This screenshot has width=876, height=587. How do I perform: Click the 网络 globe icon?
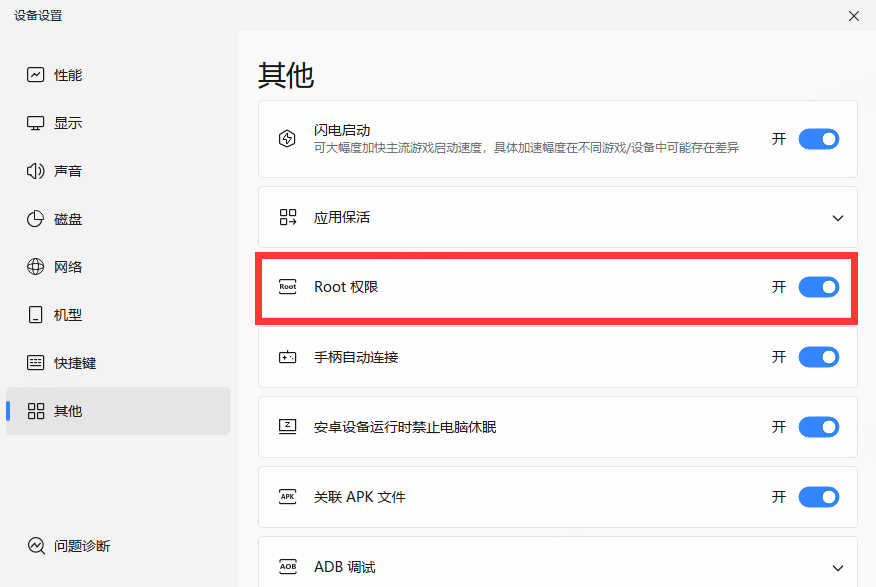click(x=36, y=267)
